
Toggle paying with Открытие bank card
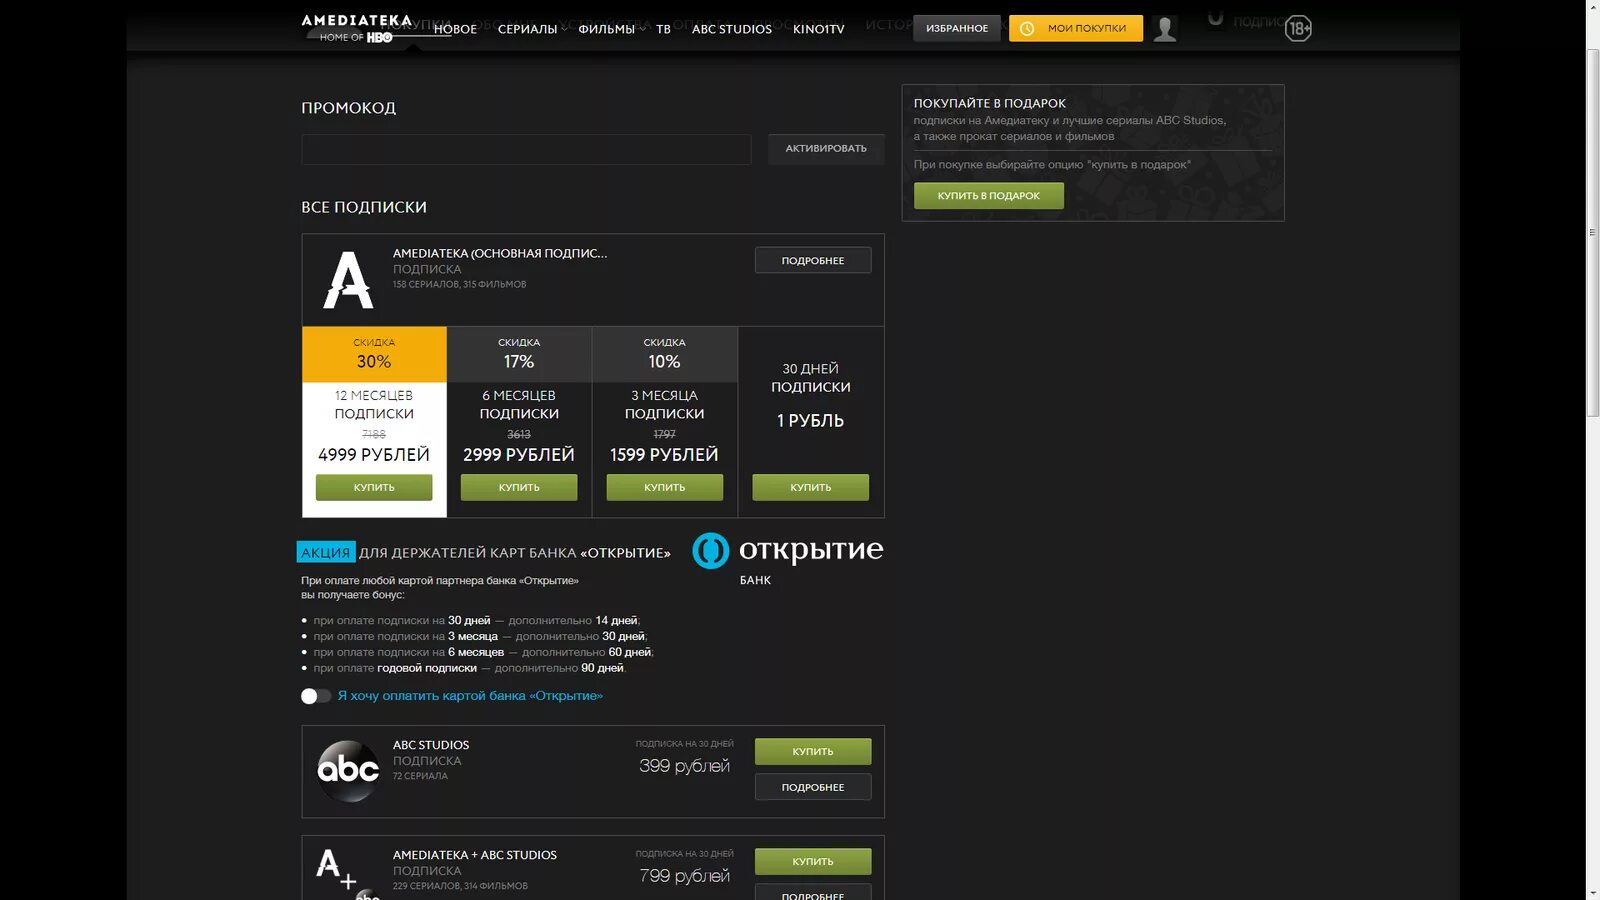point(315,696)
